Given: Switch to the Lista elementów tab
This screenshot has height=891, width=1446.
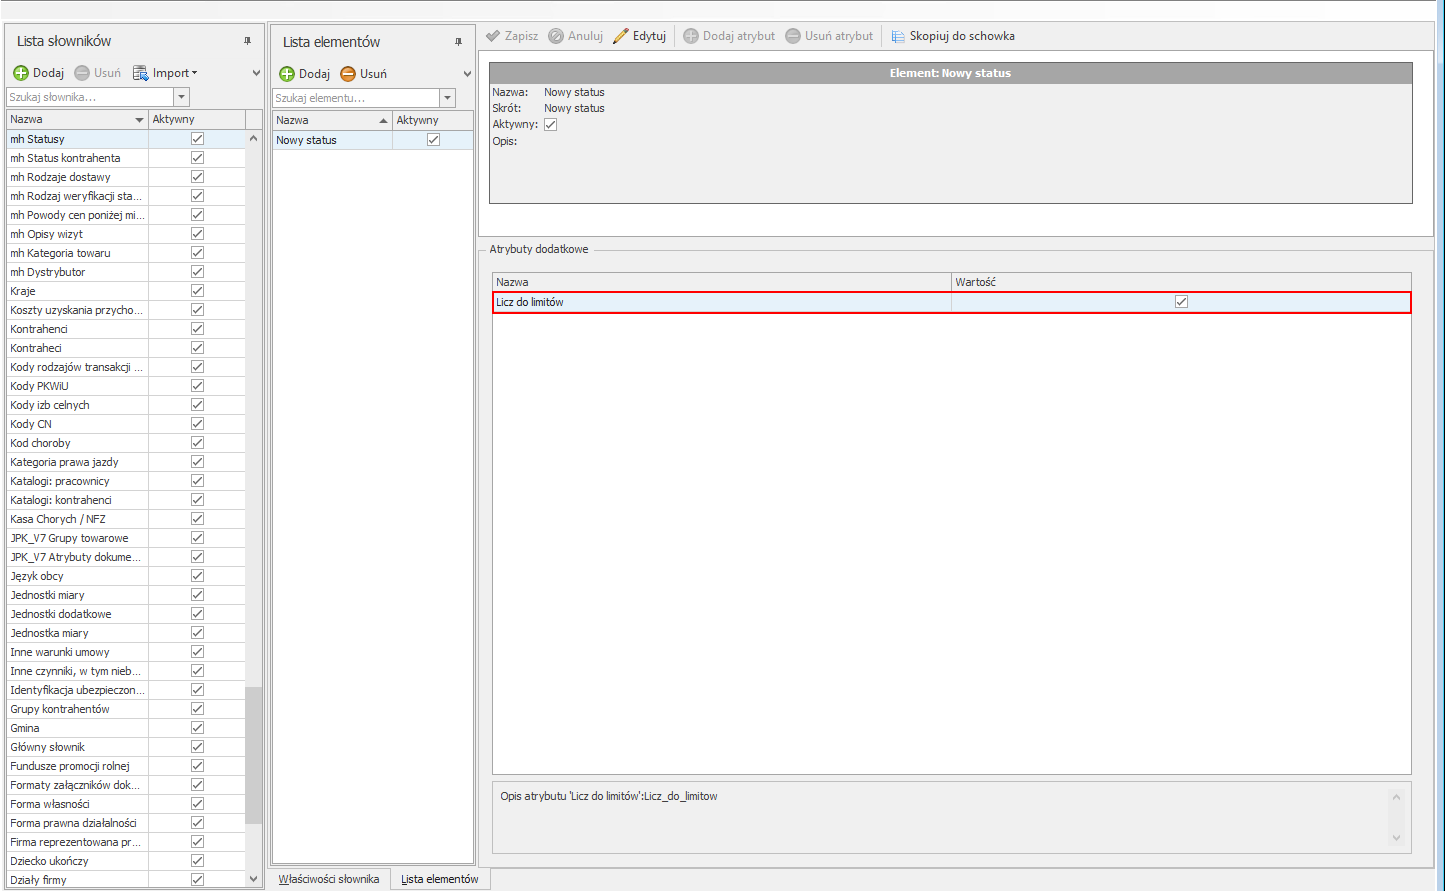Looking at the screenshot, I should point(439,879).
